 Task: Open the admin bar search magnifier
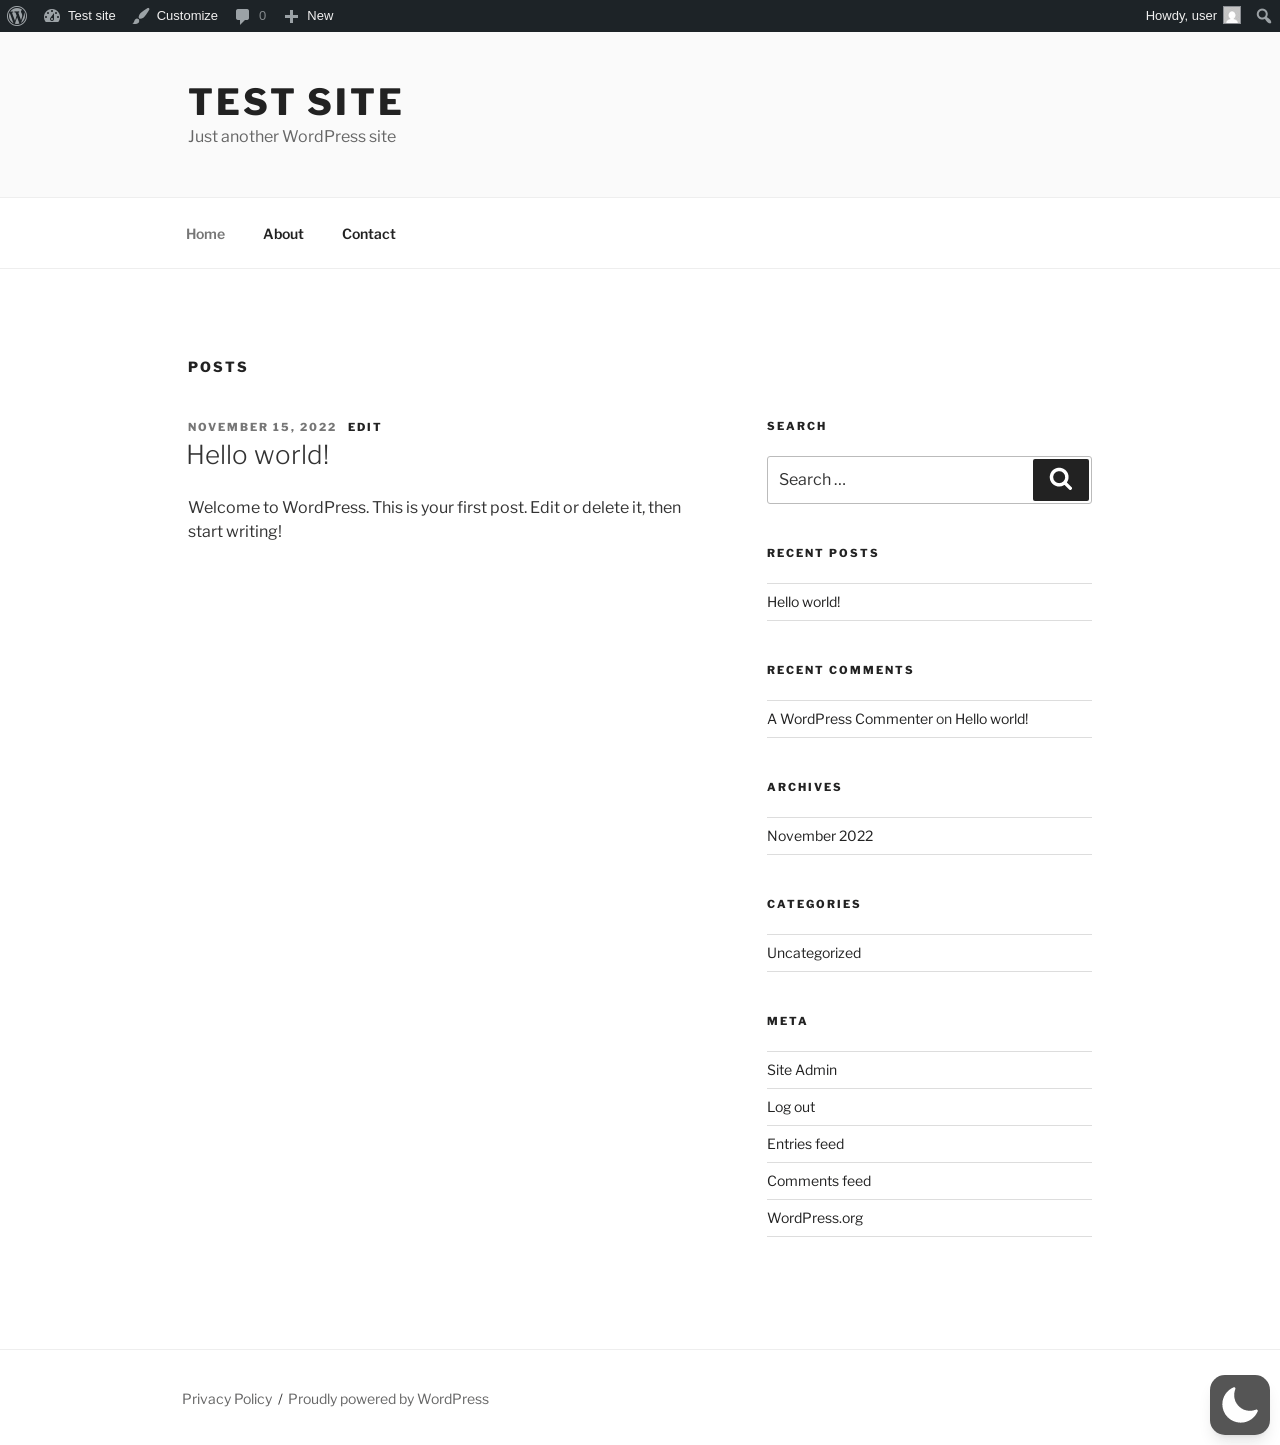1264,16
